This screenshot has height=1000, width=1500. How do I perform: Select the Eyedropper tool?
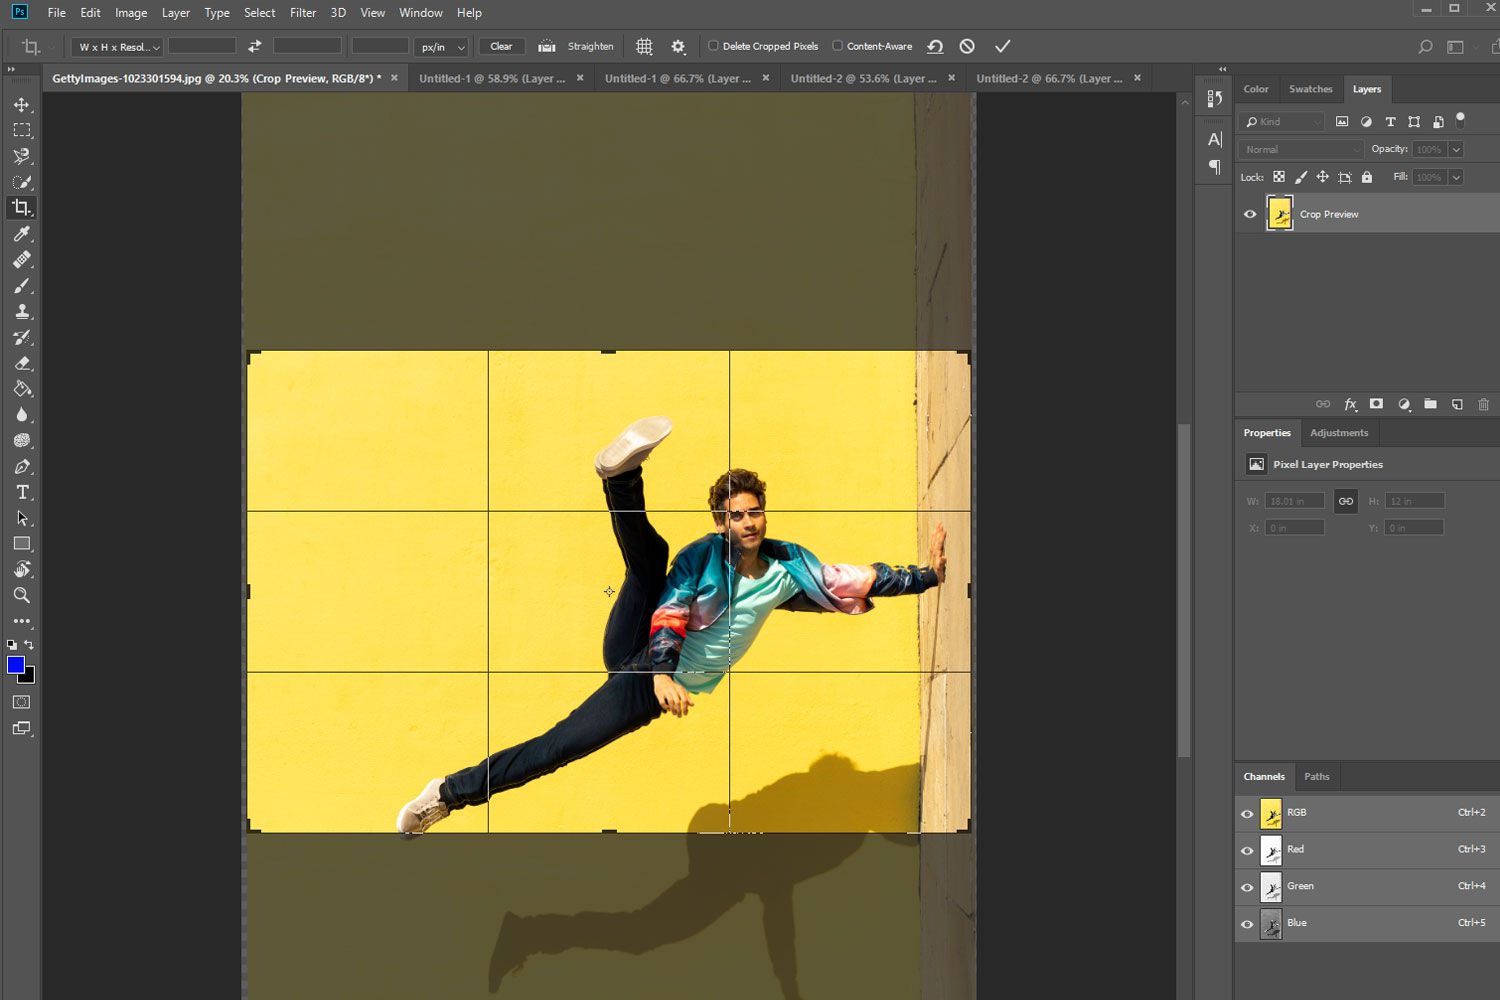21,234
